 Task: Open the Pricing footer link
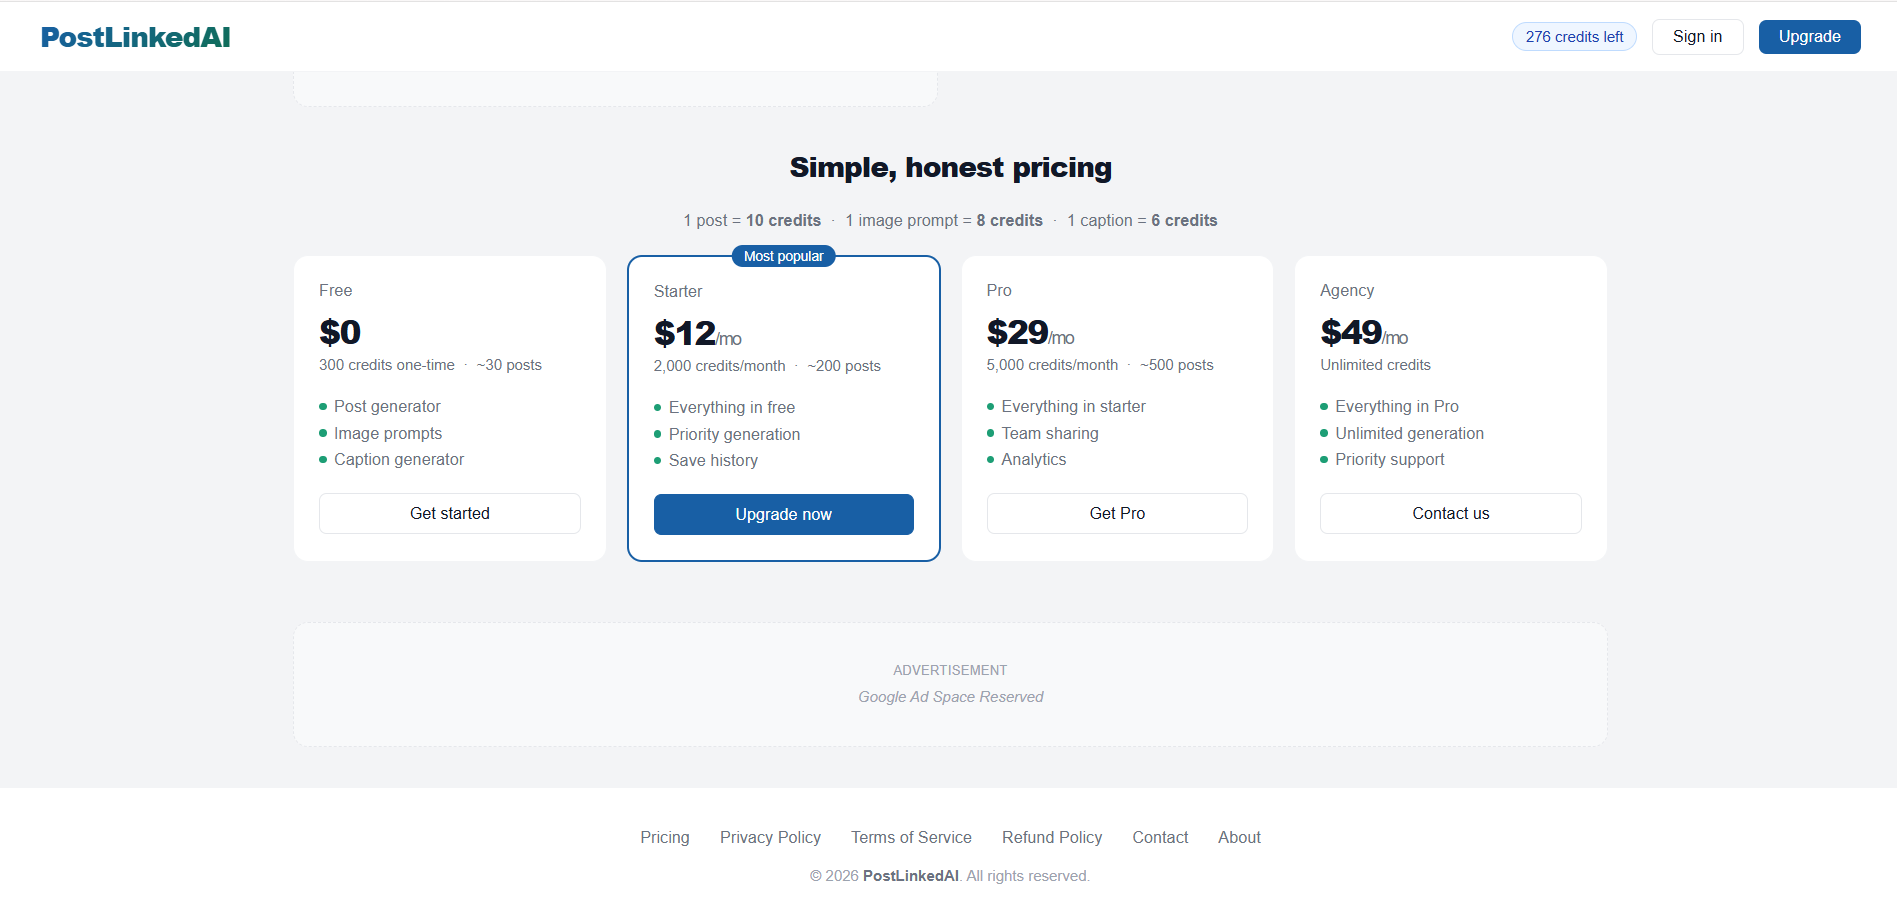(x=665, y=837)
